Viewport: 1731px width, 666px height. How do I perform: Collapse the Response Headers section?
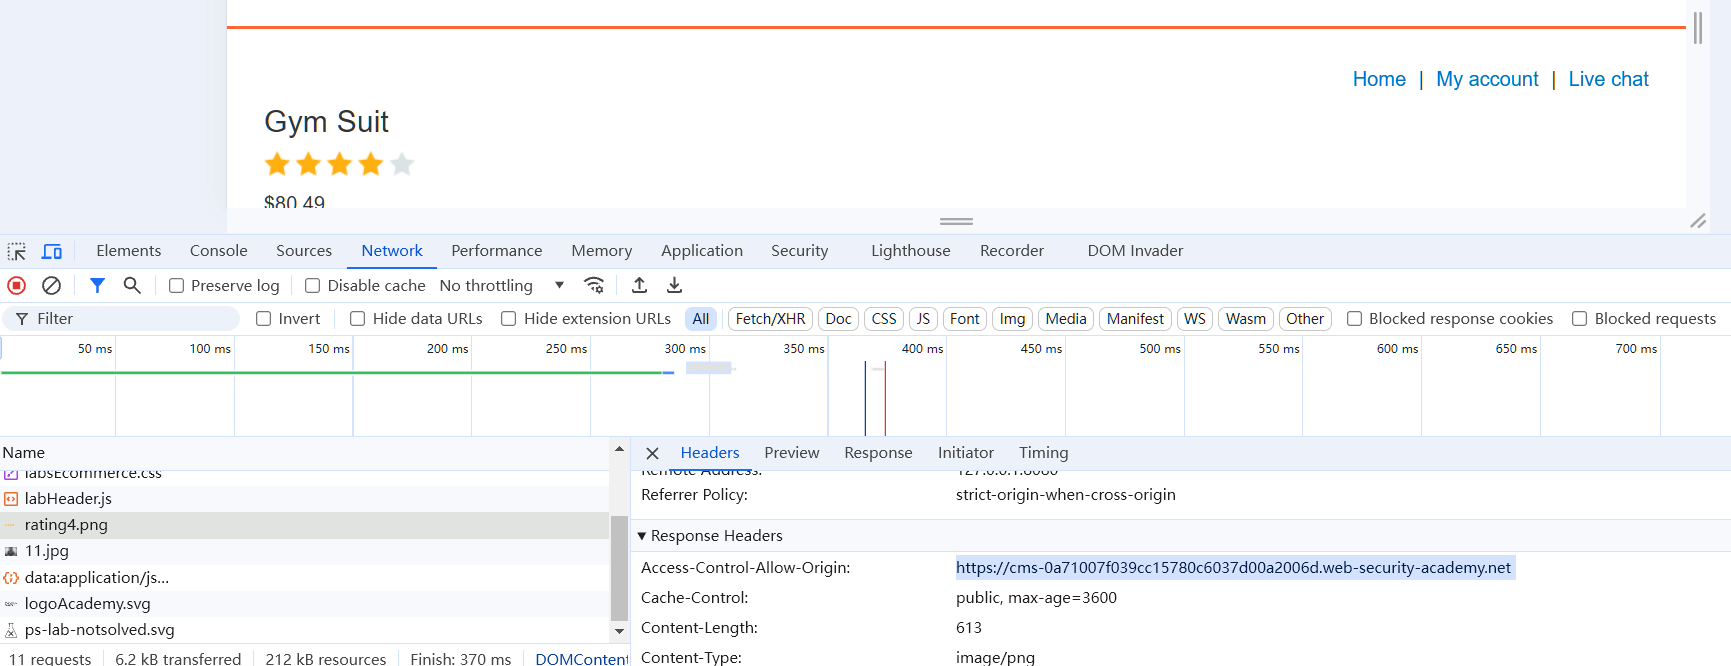[642, 536]
